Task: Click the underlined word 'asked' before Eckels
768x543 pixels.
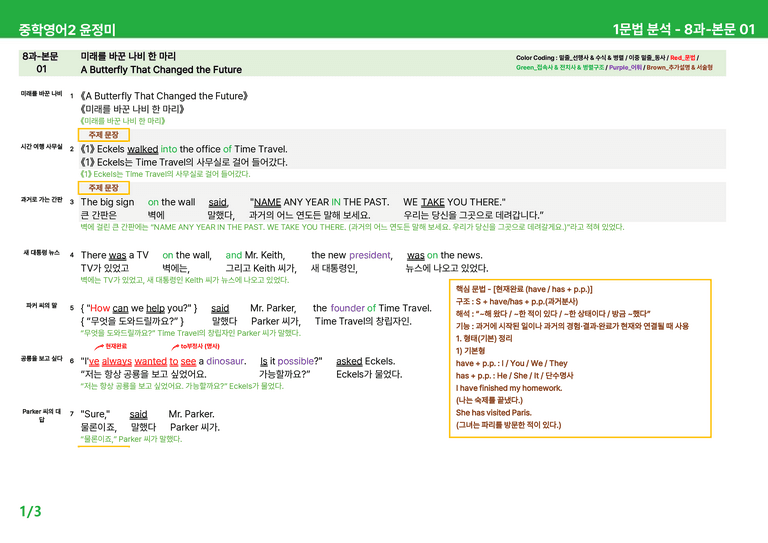Action: coord(349,361)
